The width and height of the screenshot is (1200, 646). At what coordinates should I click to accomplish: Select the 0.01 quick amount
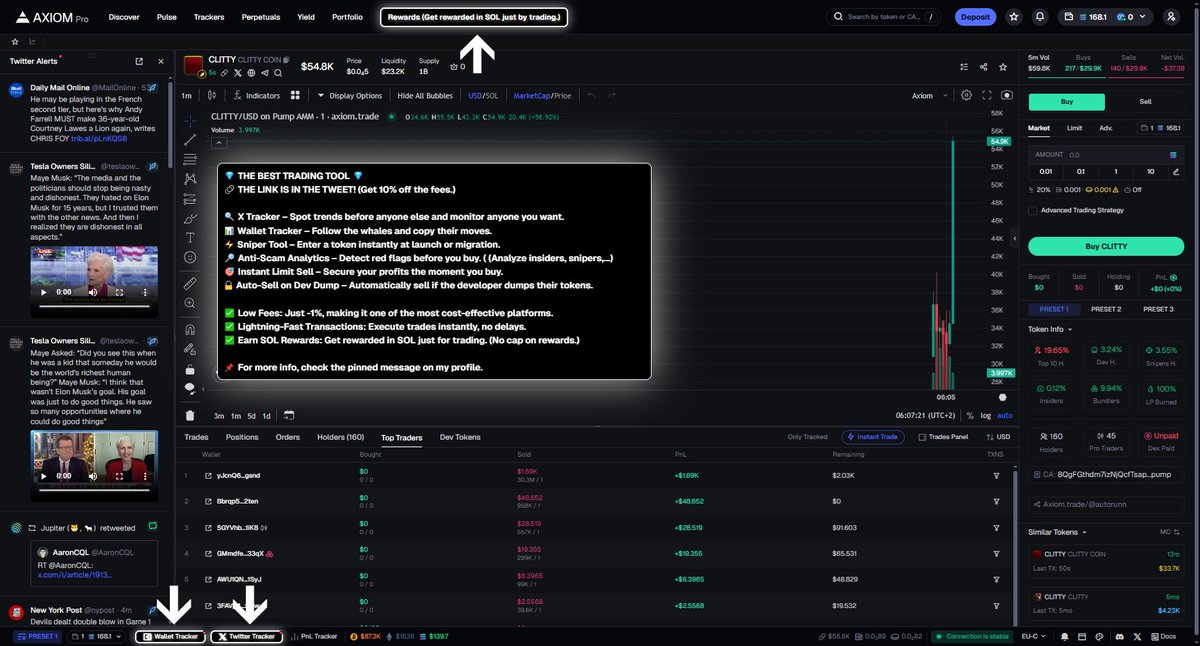click(x=1045, y=172)
